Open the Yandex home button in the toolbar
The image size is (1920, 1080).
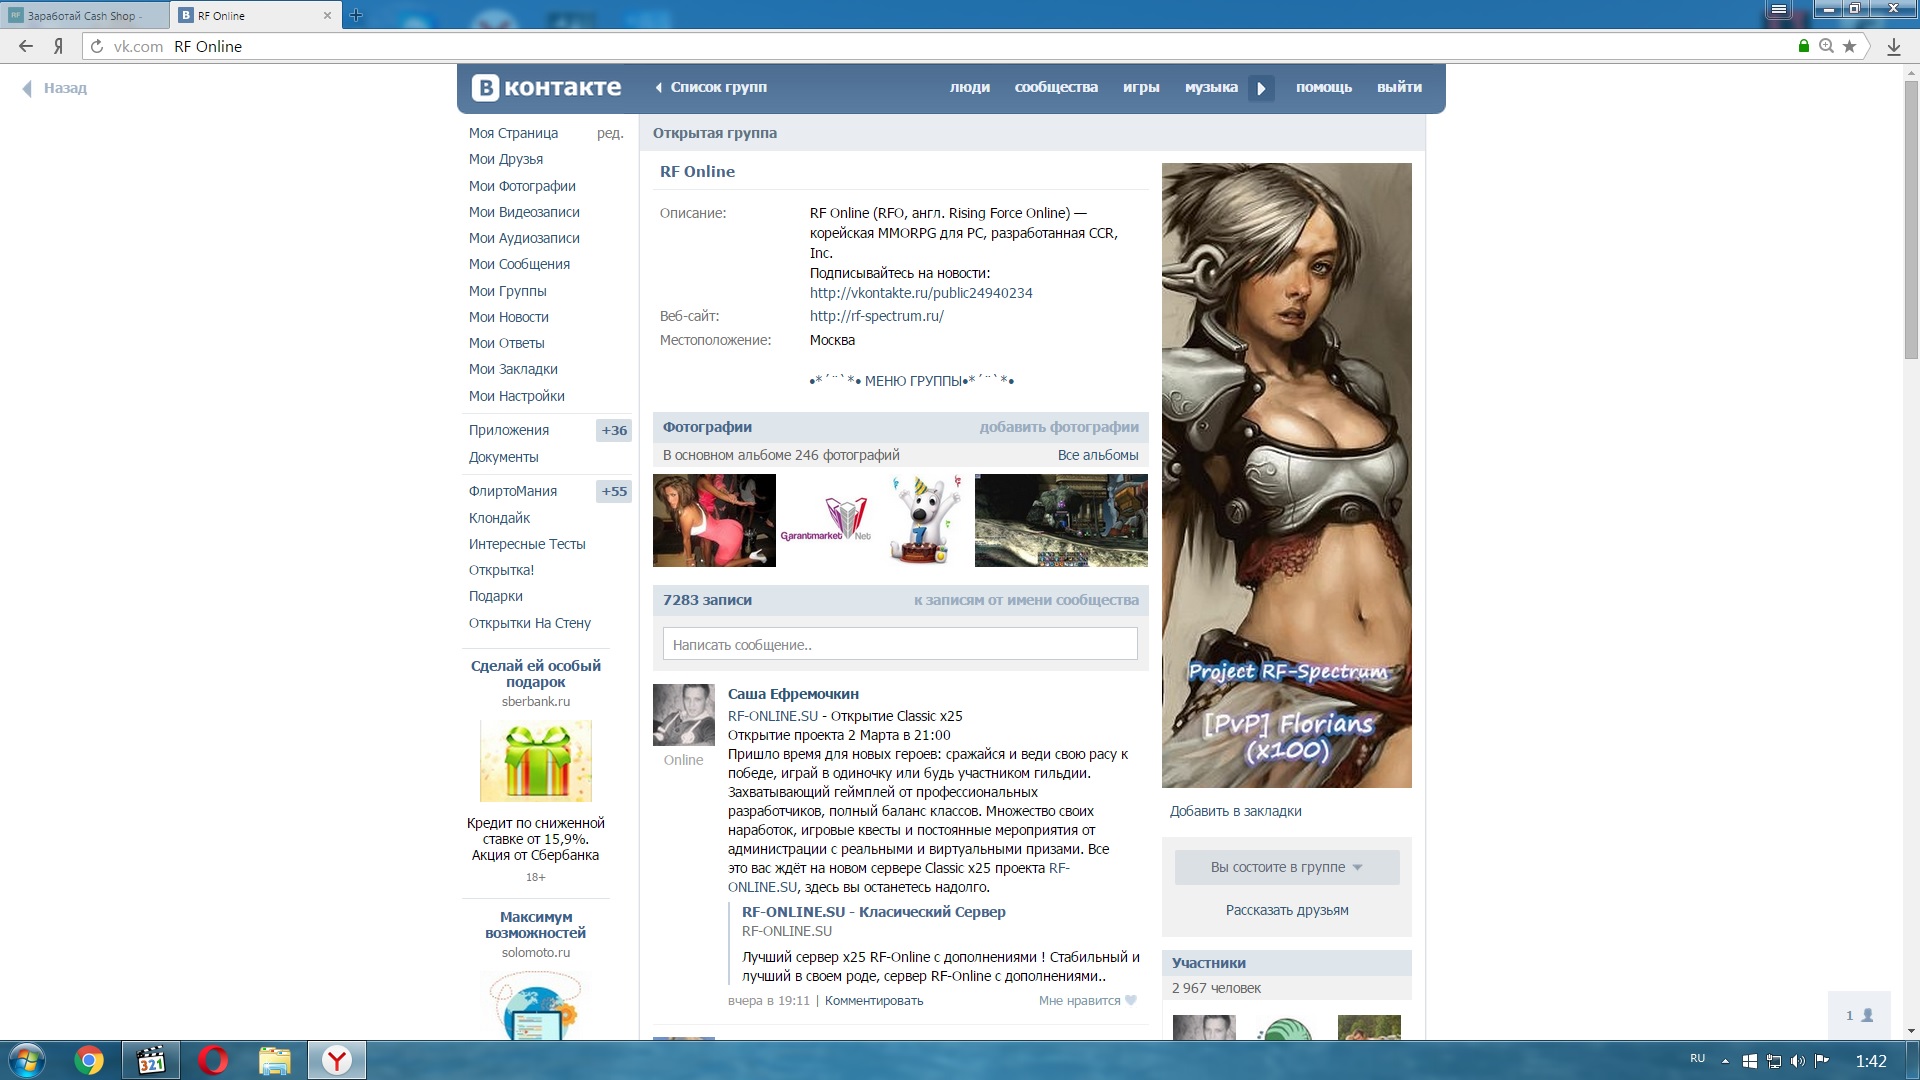59,46
